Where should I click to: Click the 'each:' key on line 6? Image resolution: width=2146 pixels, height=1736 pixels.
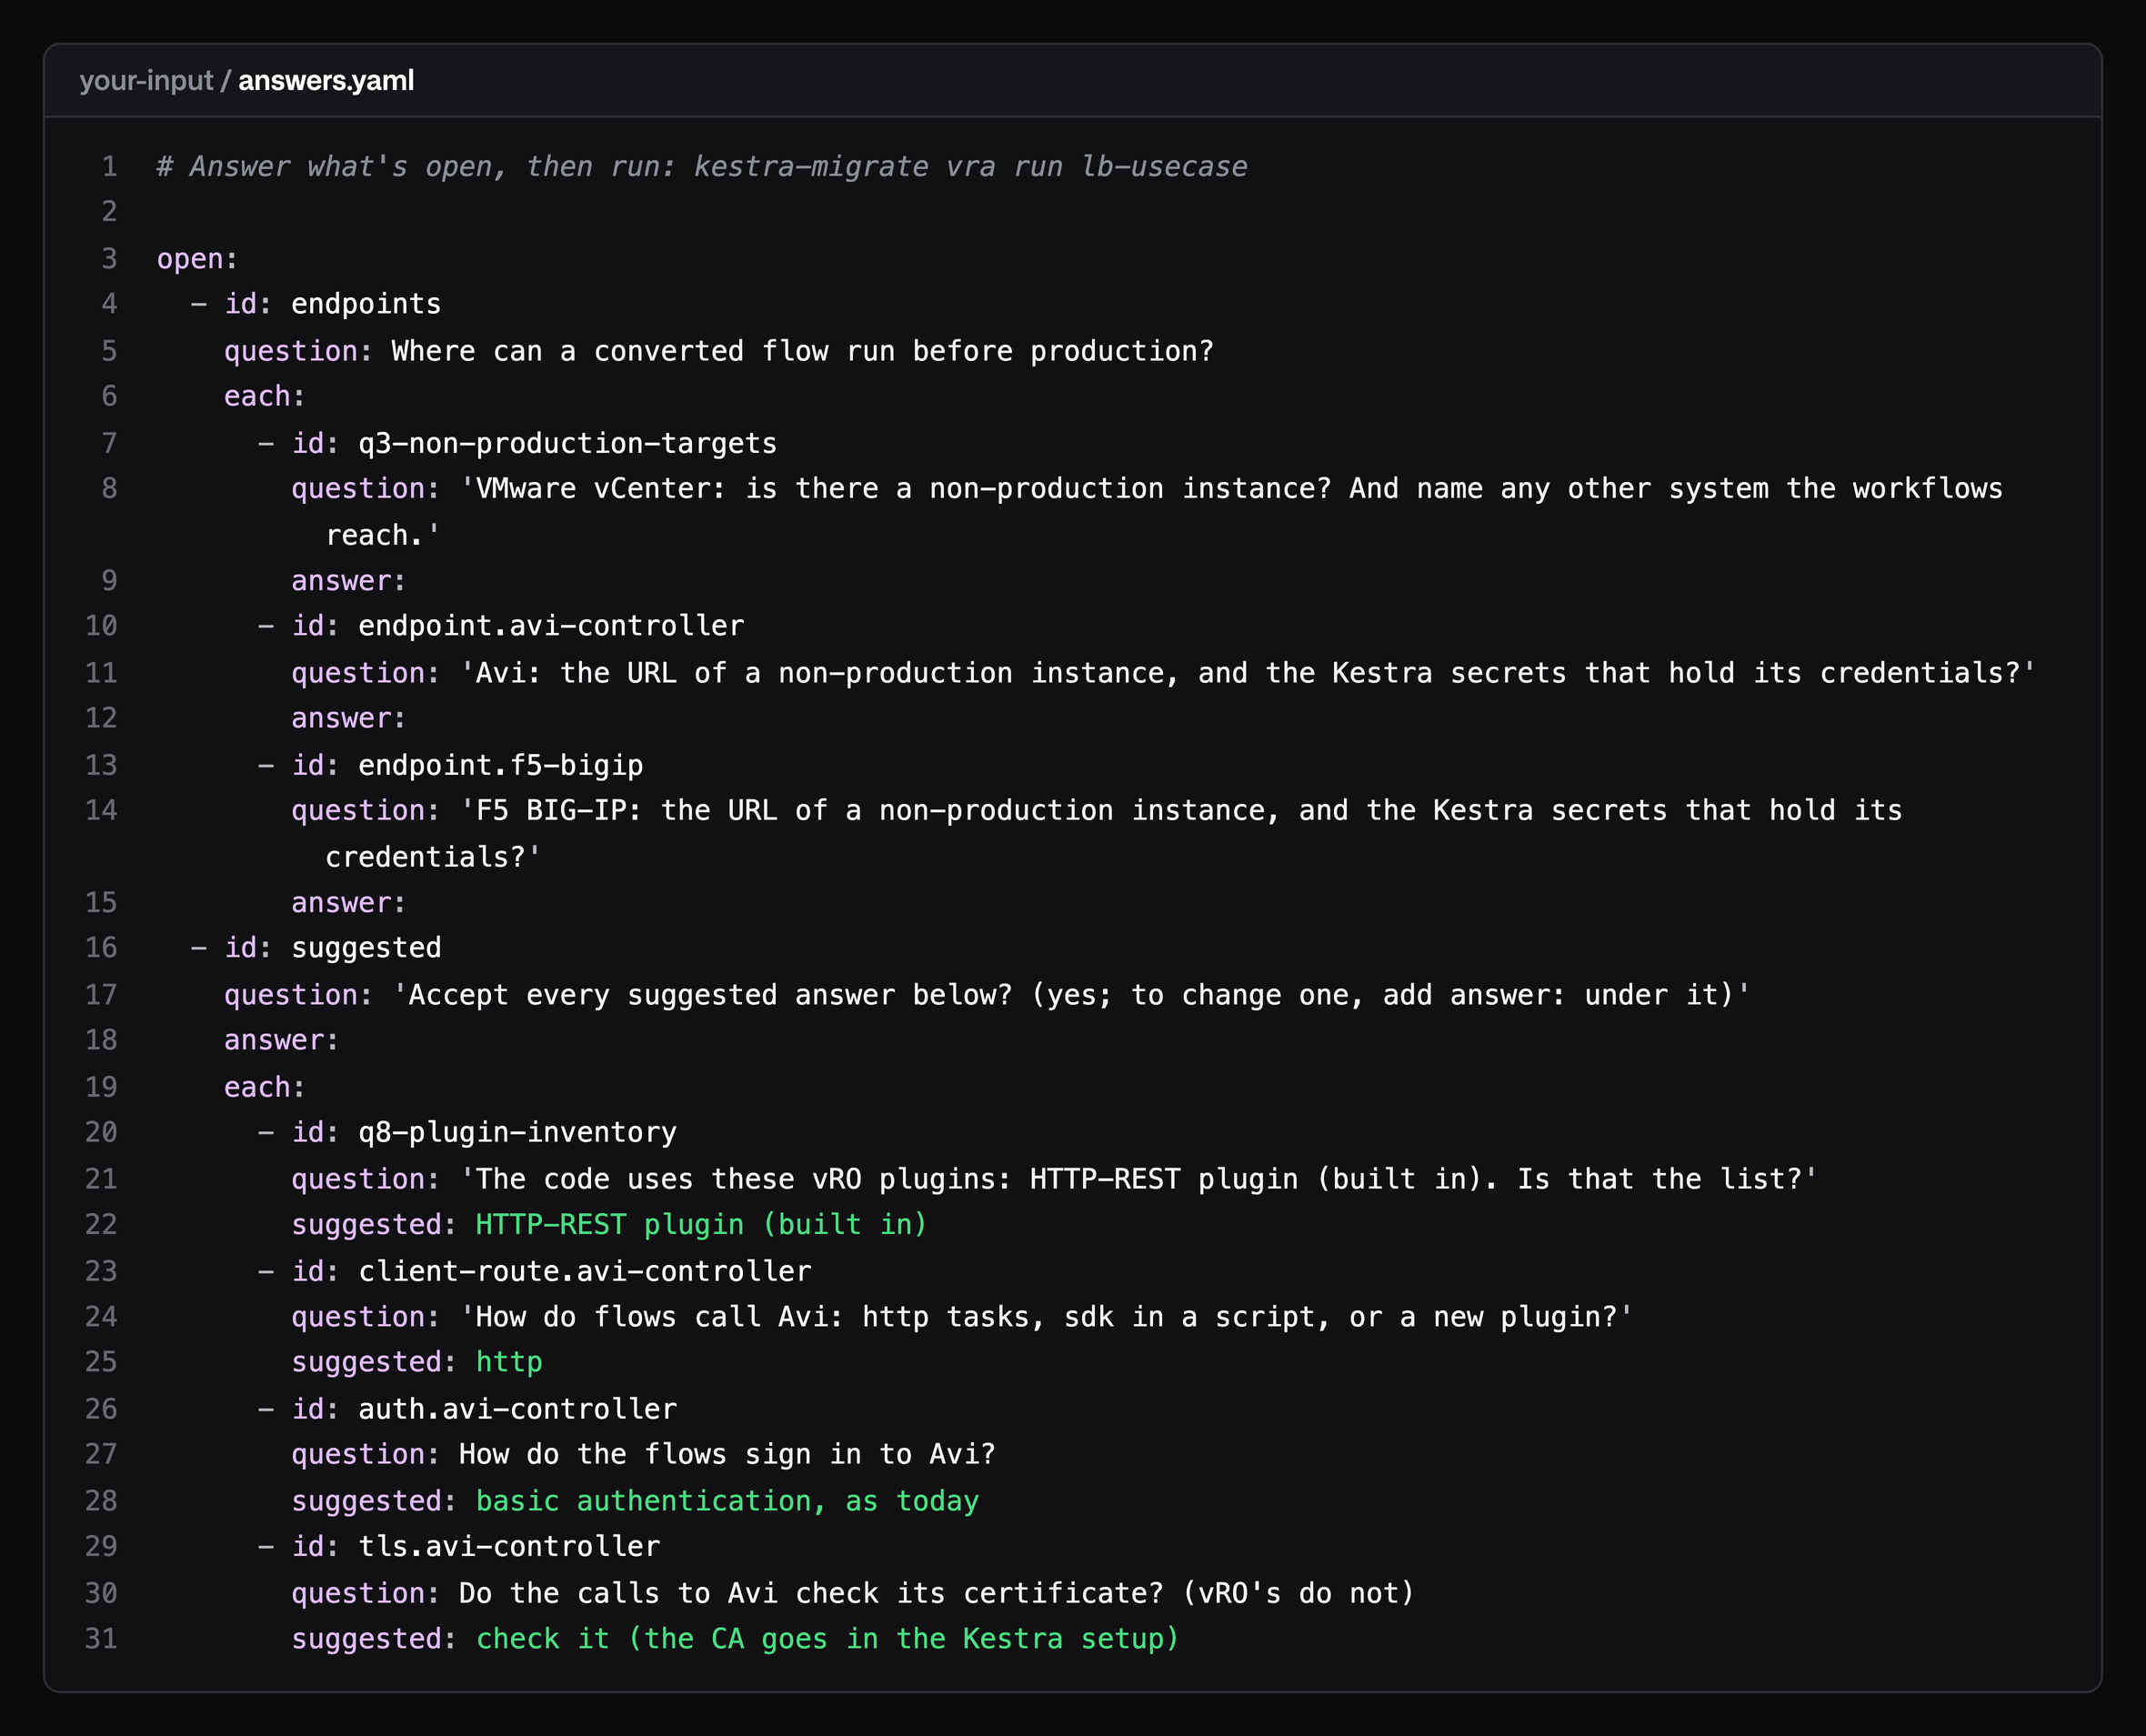tap(264, 397)
